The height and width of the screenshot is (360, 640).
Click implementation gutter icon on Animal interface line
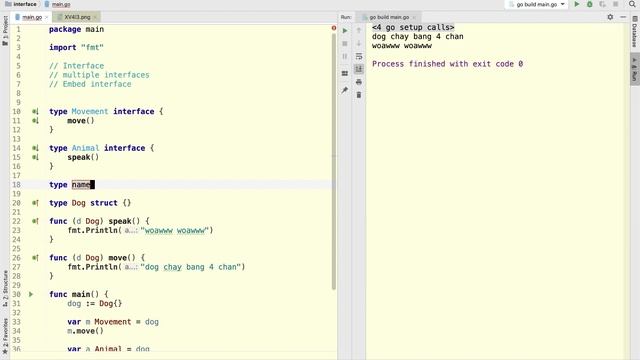[x=36, y=148]
